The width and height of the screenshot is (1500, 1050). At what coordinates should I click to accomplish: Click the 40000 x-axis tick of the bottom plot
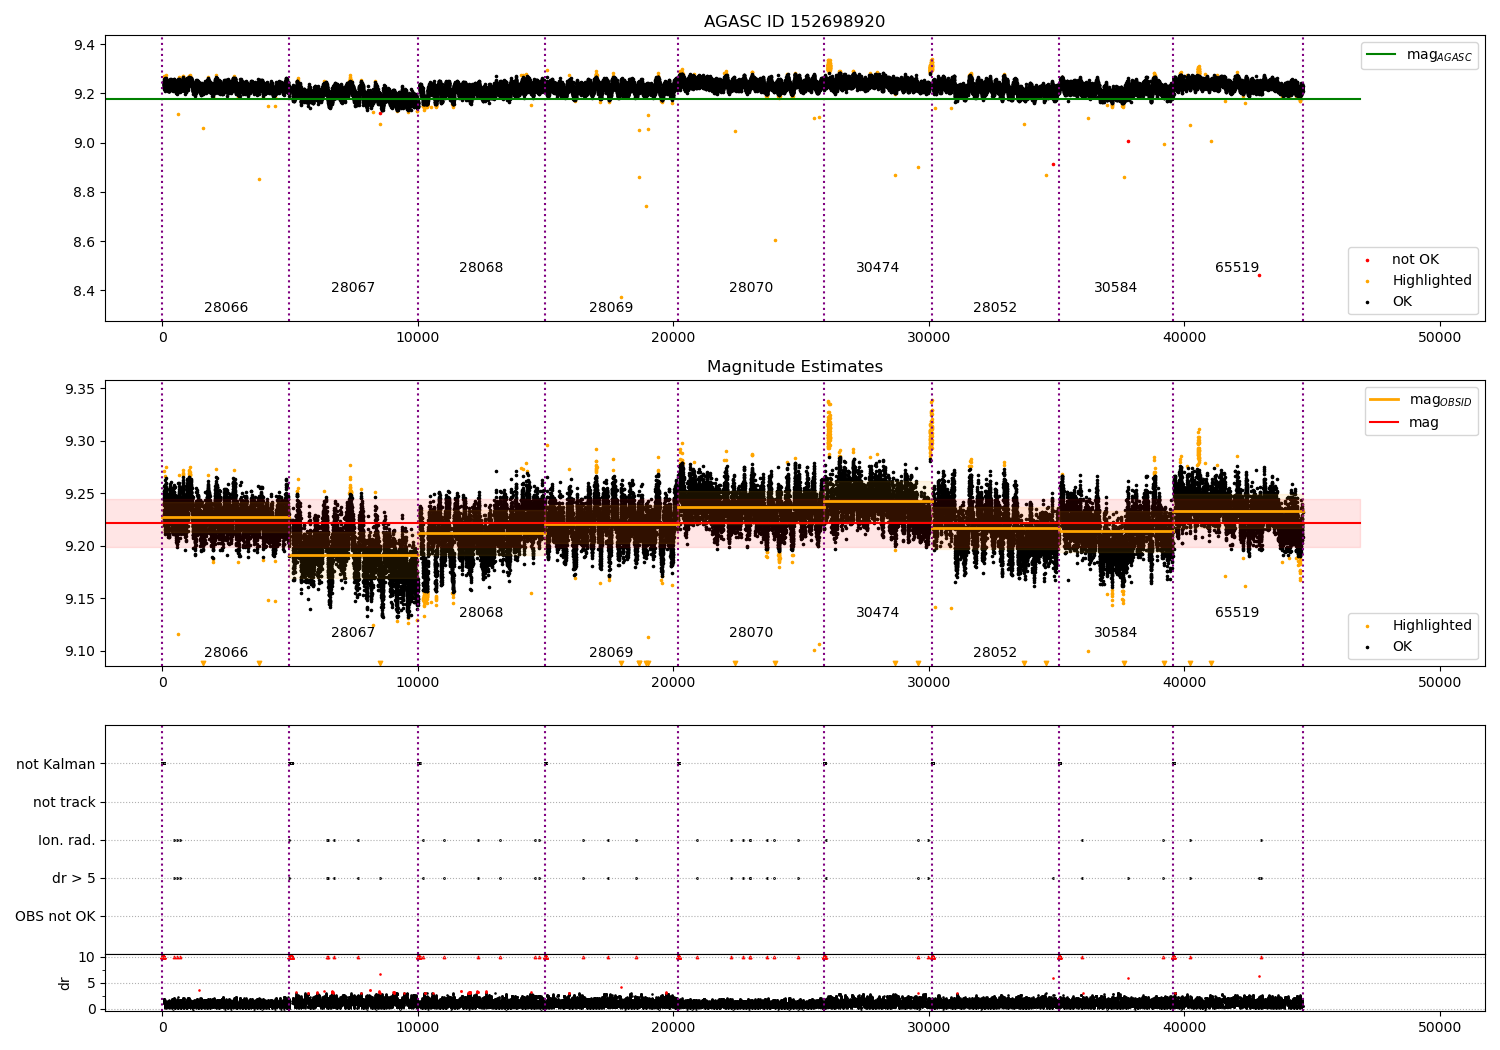coord(1184,1028)
